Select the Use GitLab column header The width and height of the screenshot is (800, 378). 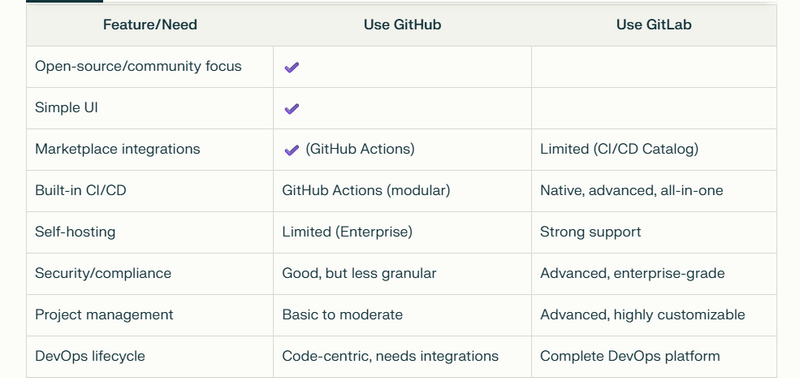point(654,24)
